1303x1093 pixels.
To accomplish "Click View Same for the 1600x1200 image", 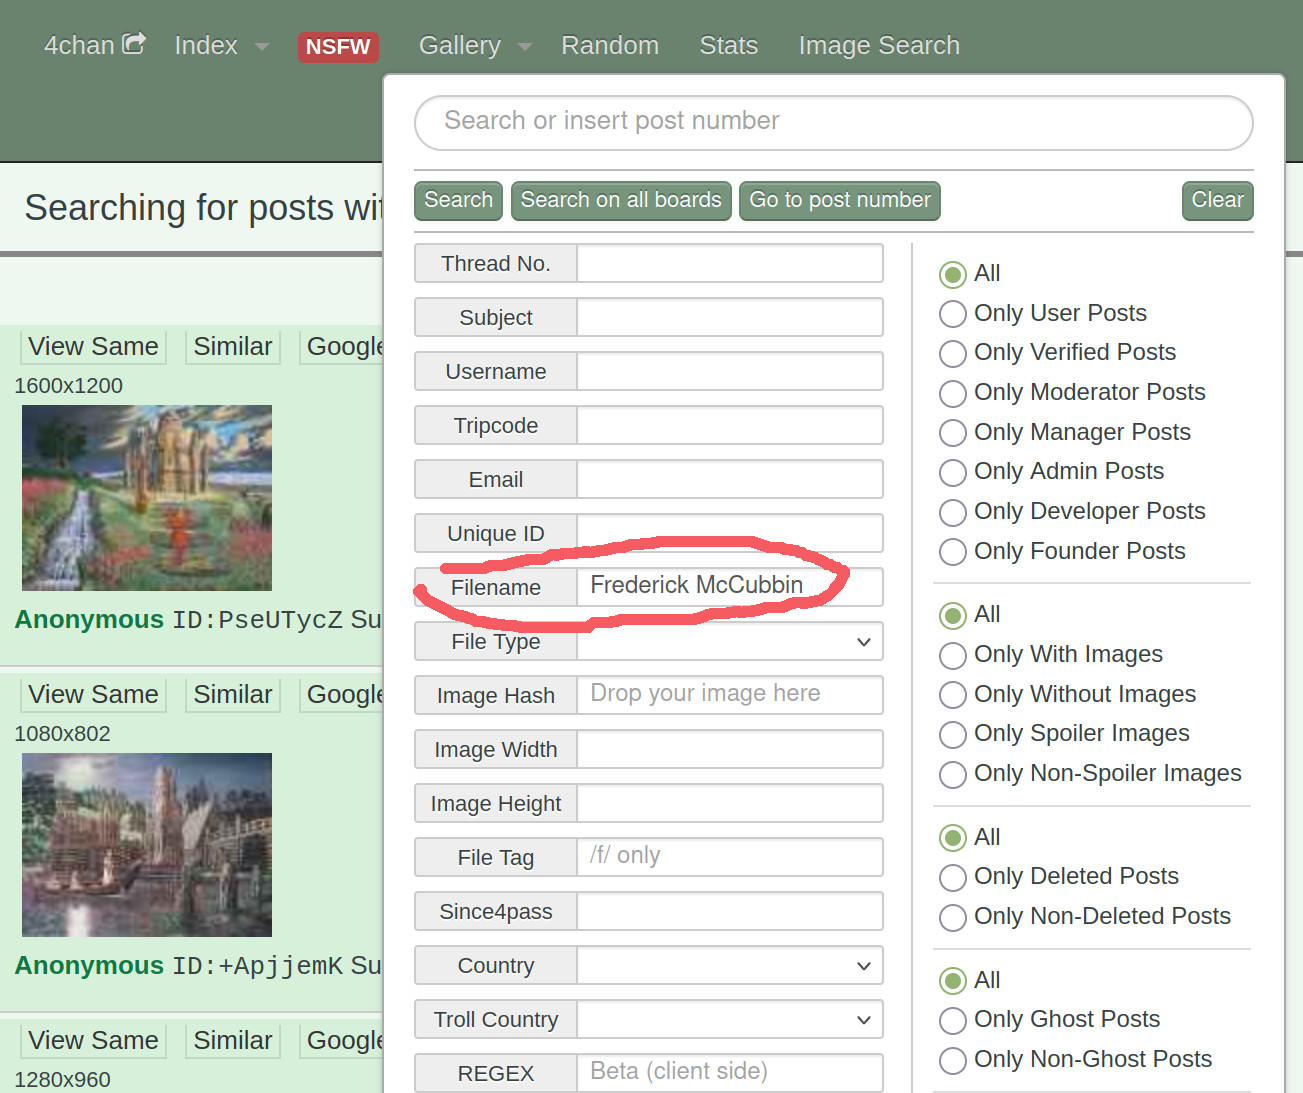I will (93, 346).
